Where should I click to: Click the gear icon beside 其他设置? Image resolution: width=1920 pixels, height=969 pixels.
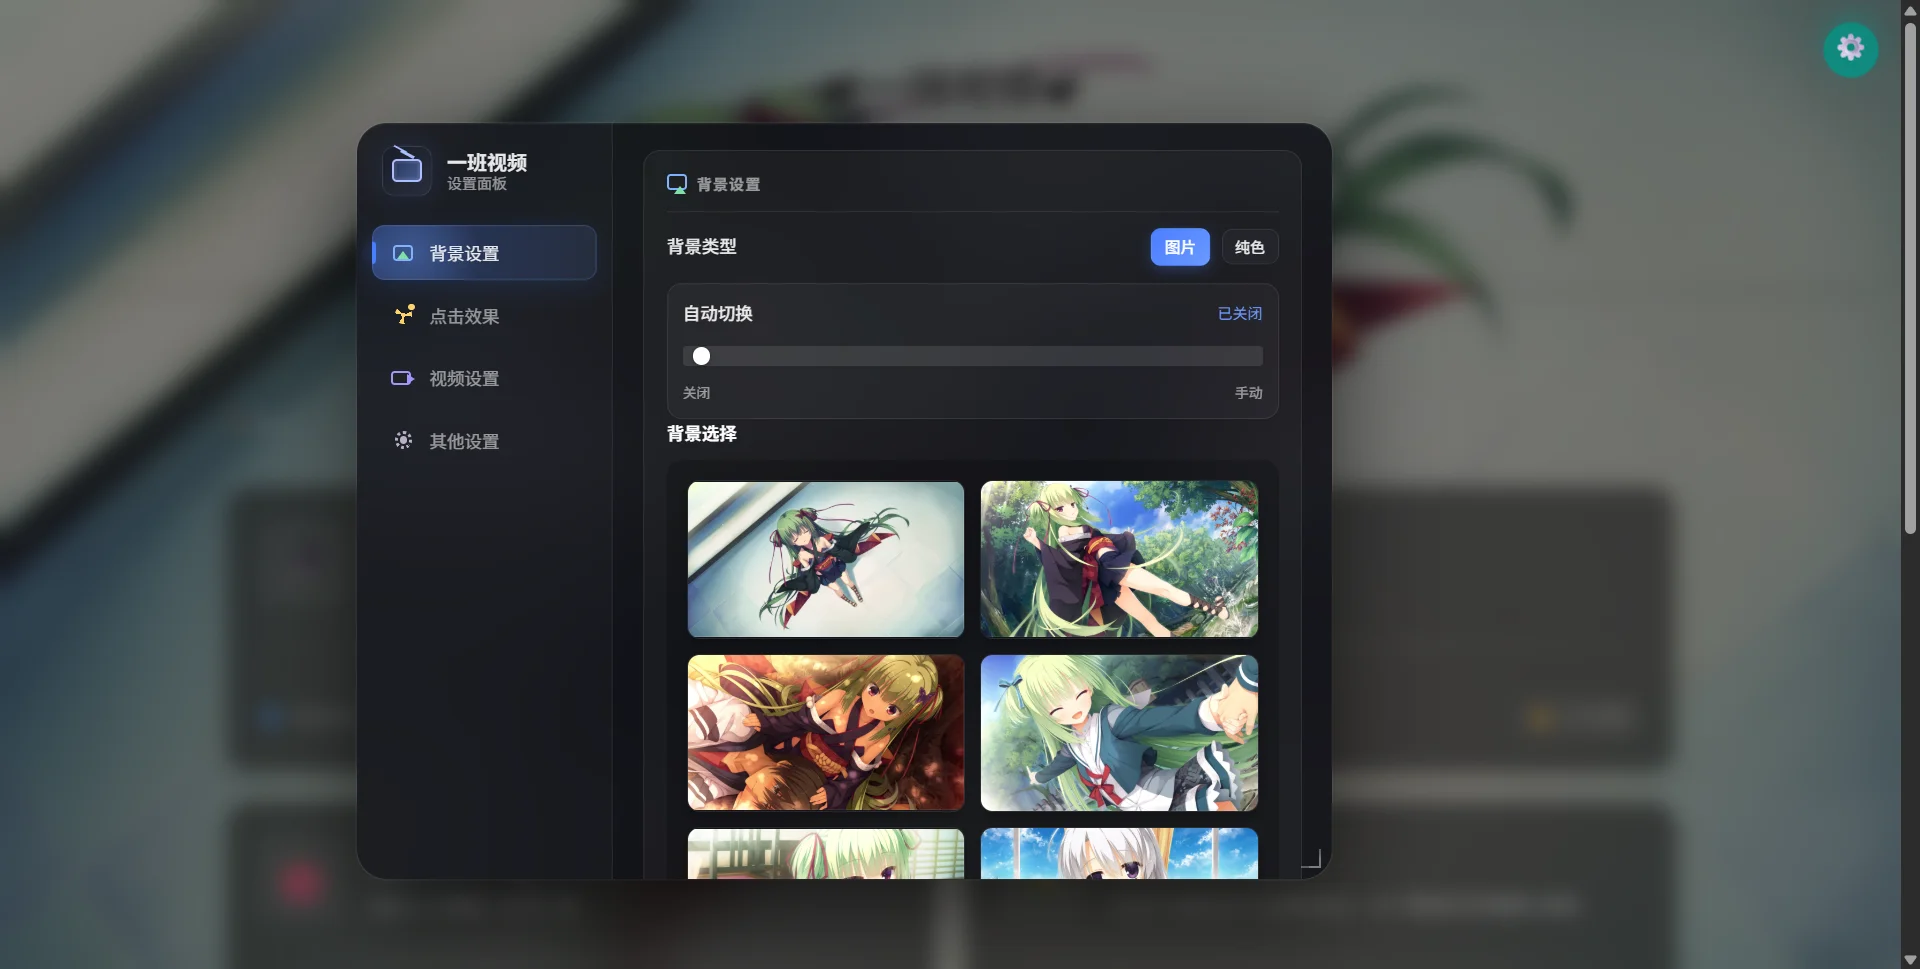pos(403,441)
